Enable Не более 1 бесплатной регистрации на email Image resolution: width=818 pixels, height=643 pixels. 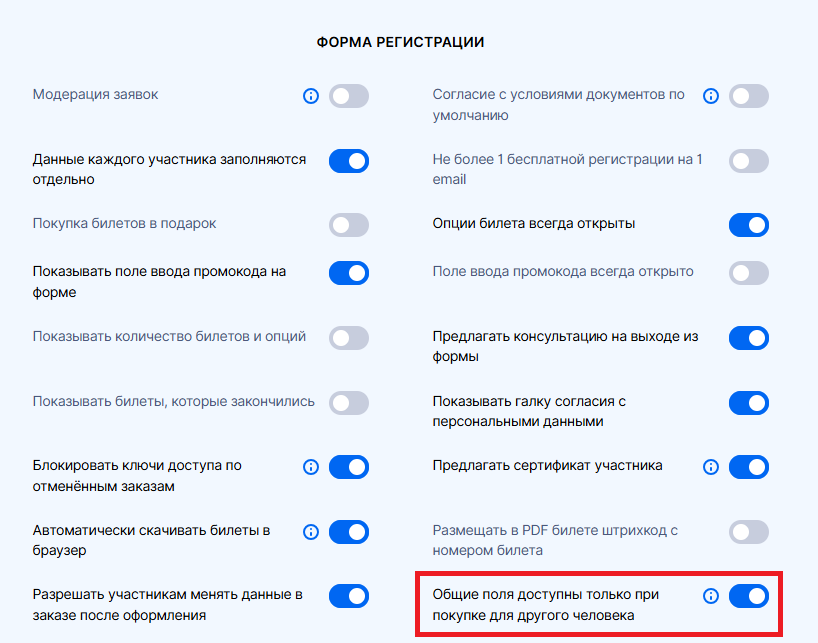(x=749, y=160)
